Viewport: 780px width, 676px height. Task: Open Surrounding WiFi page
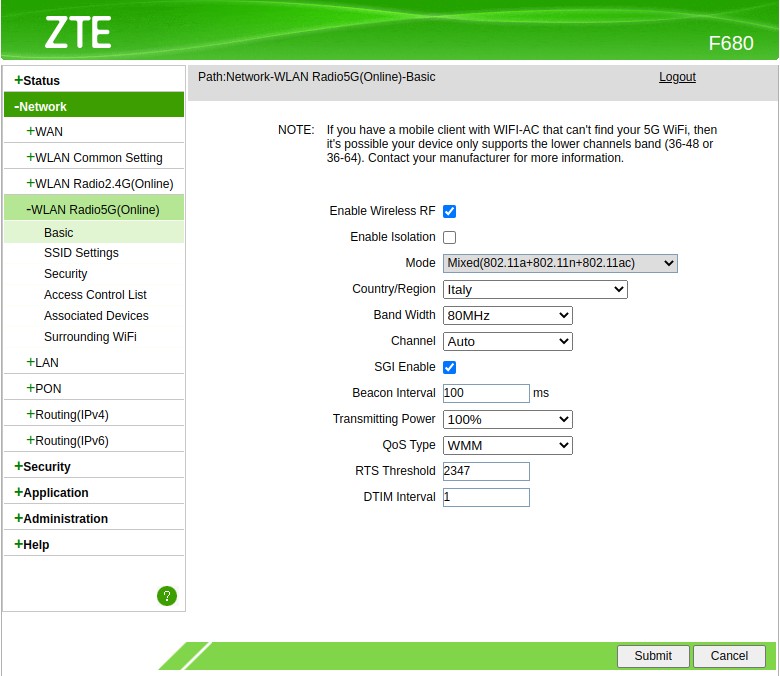click(x=90, y=337)
